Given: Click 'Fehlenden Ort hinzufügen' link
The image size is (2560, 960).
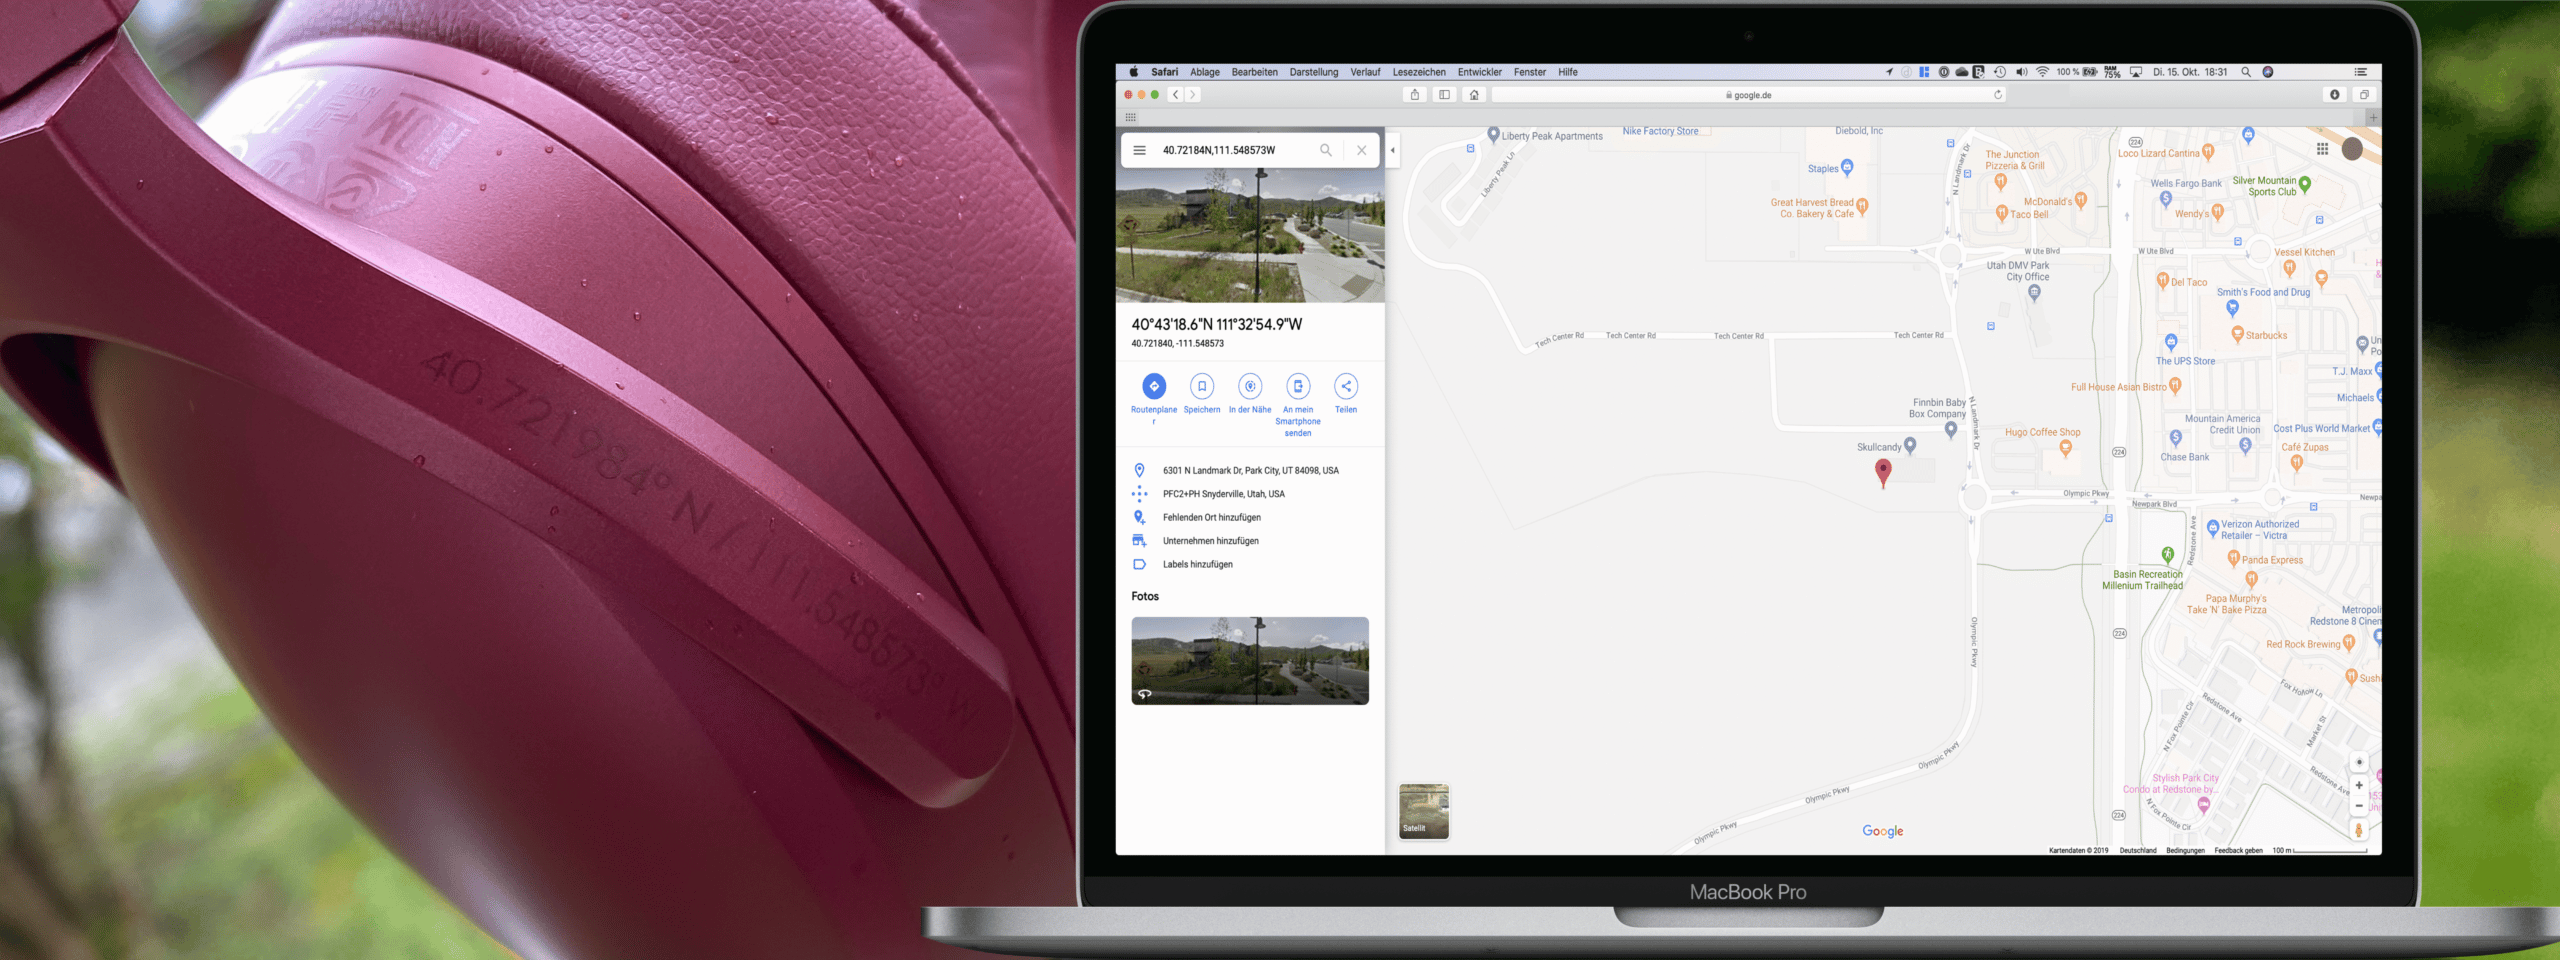Looking at the screenshot, I should (1211, 517).
